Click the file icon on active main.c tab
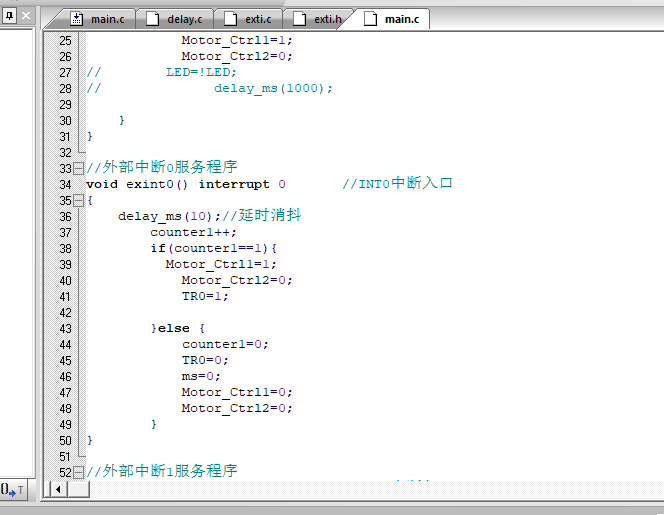Screen dimensions: 664x515 click(370, 19)
